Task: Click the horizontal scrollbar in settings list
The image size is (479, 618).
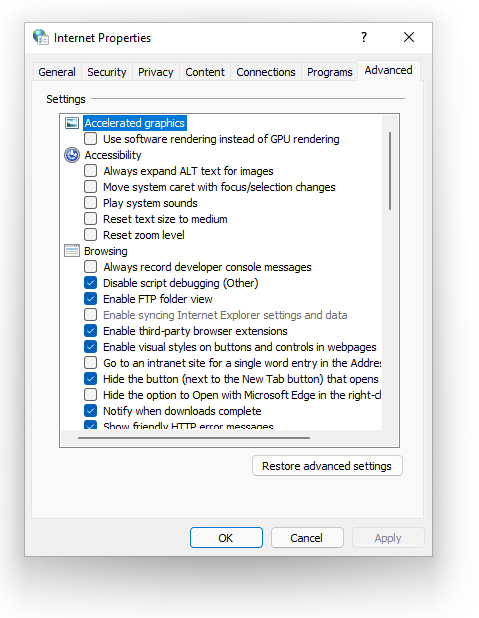Action: pos(194,437)
